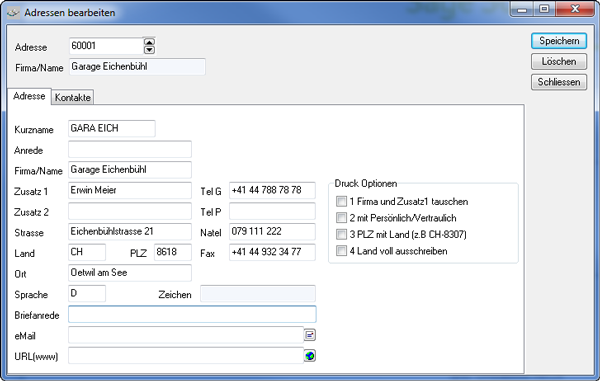Tick the Land voll ausschreiben checkbox
Image resolution: width=600 pixels, height=381 pixels.
click(341, 251)
